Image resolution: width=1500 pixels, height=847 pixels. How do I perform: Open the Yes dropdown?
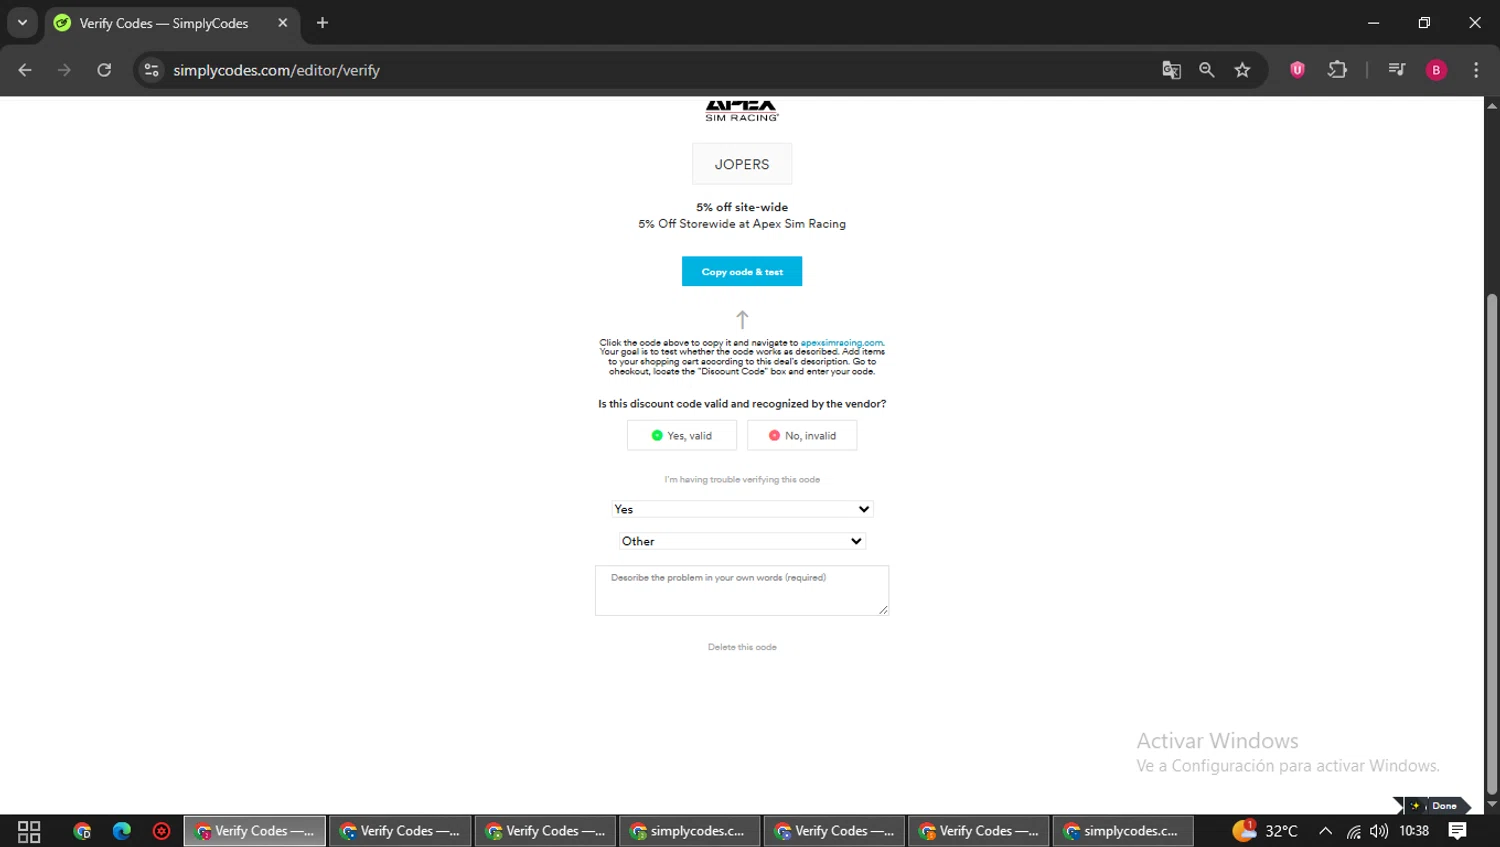pos(742,509)
